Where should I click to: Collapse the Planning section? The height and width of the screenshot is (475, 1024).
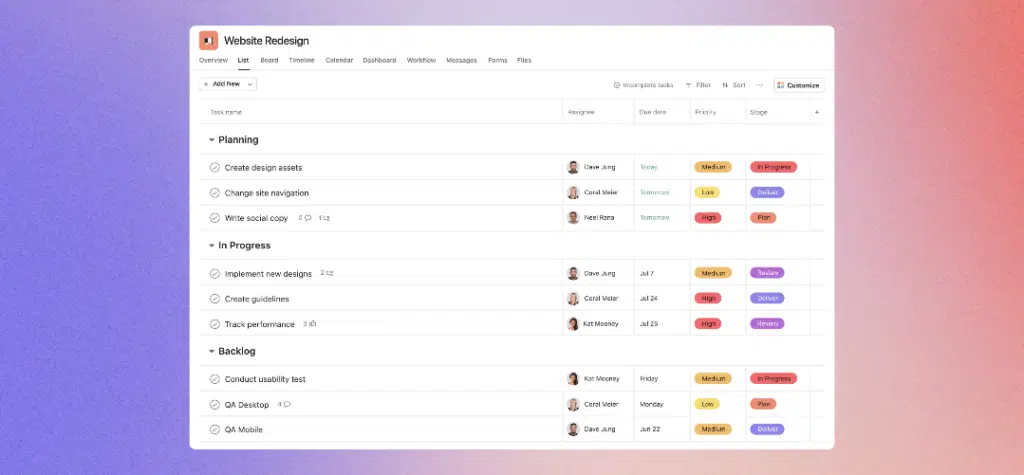click(211, 140)
